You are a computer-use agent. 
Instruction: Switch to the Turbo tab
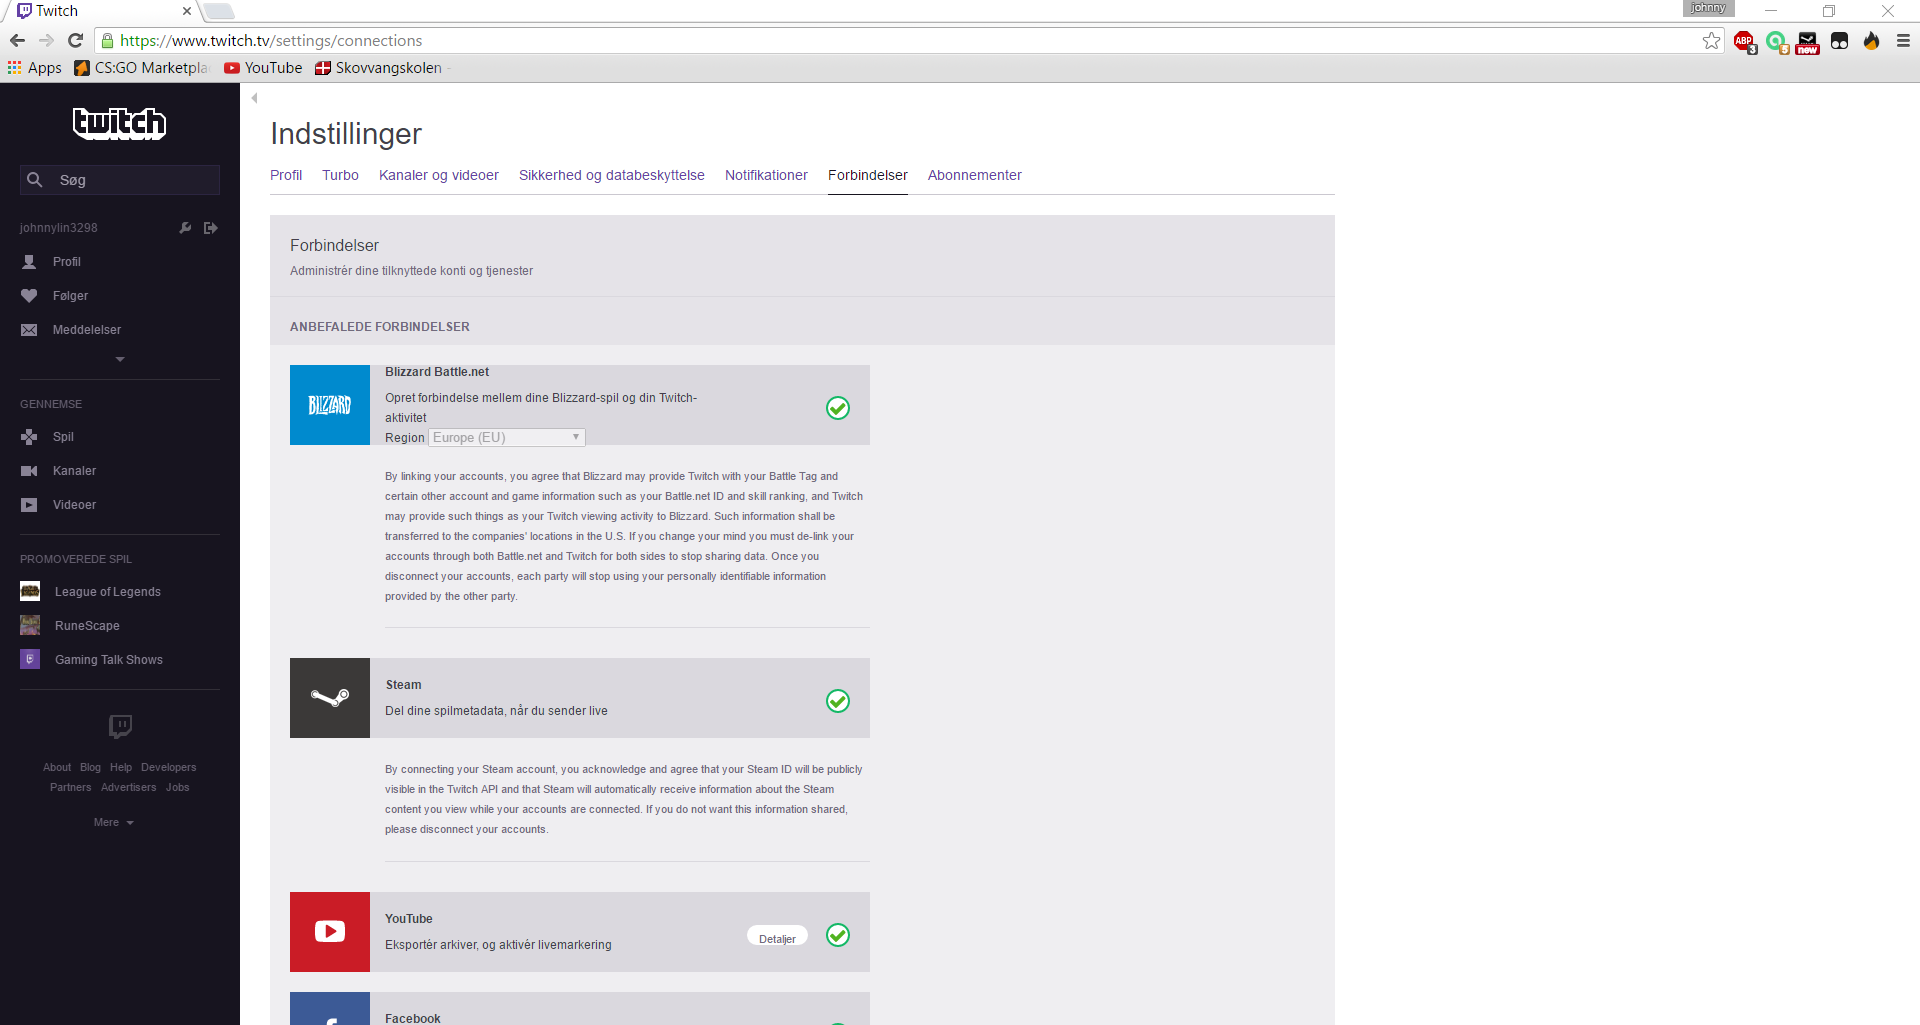(x=340, y=175)
